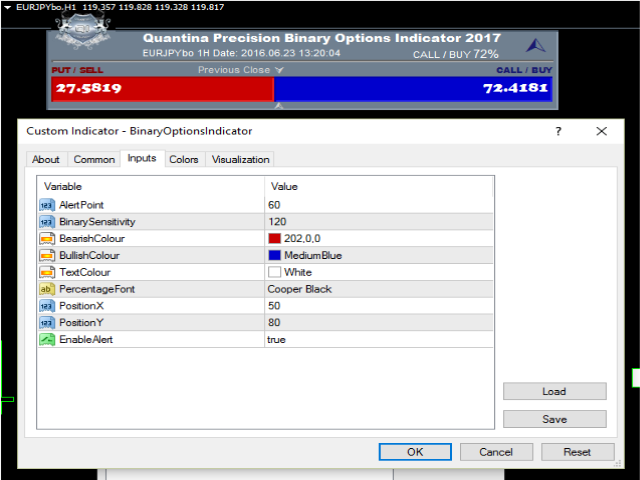This screenshot has height=480, width=640.
Task: Click the Previous Close down chevron
Action: tap(279, 70)
